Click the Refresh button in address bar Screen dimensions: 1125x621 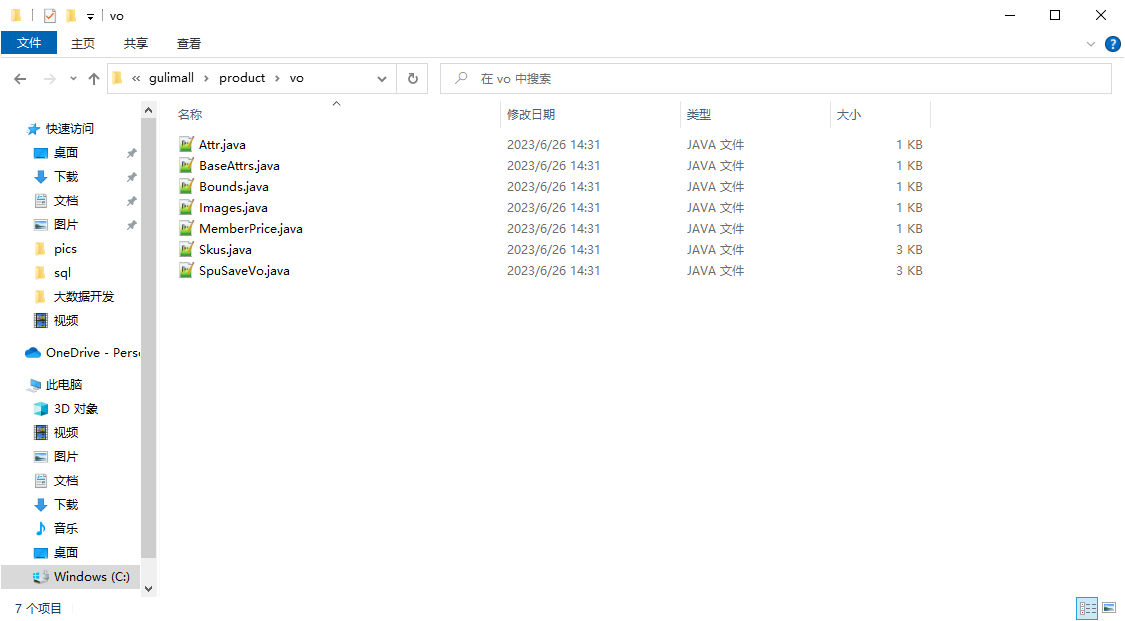point(412,78)
